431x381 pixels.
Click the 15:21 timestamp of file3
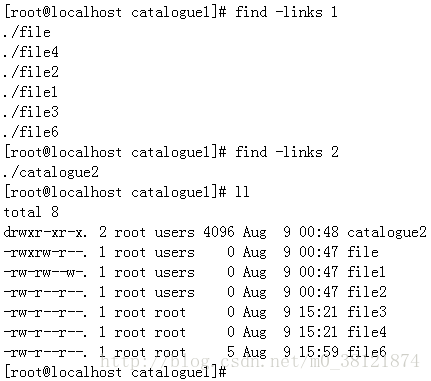[x=318, y=312]
